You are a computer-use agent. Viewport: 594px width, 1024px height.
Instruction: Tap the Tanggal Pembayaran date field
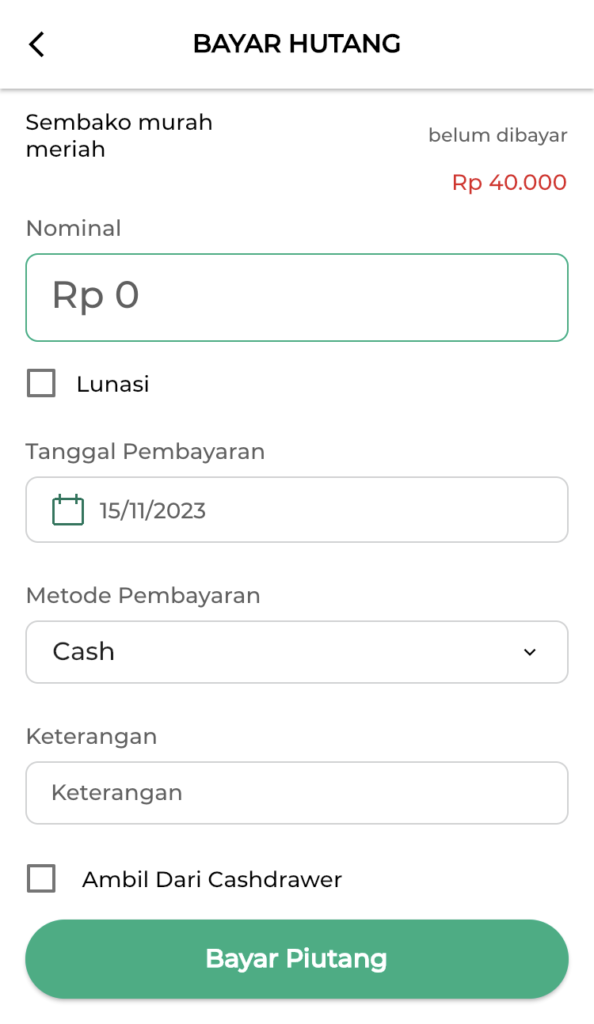pyautogui.click(x=296, y=509)
